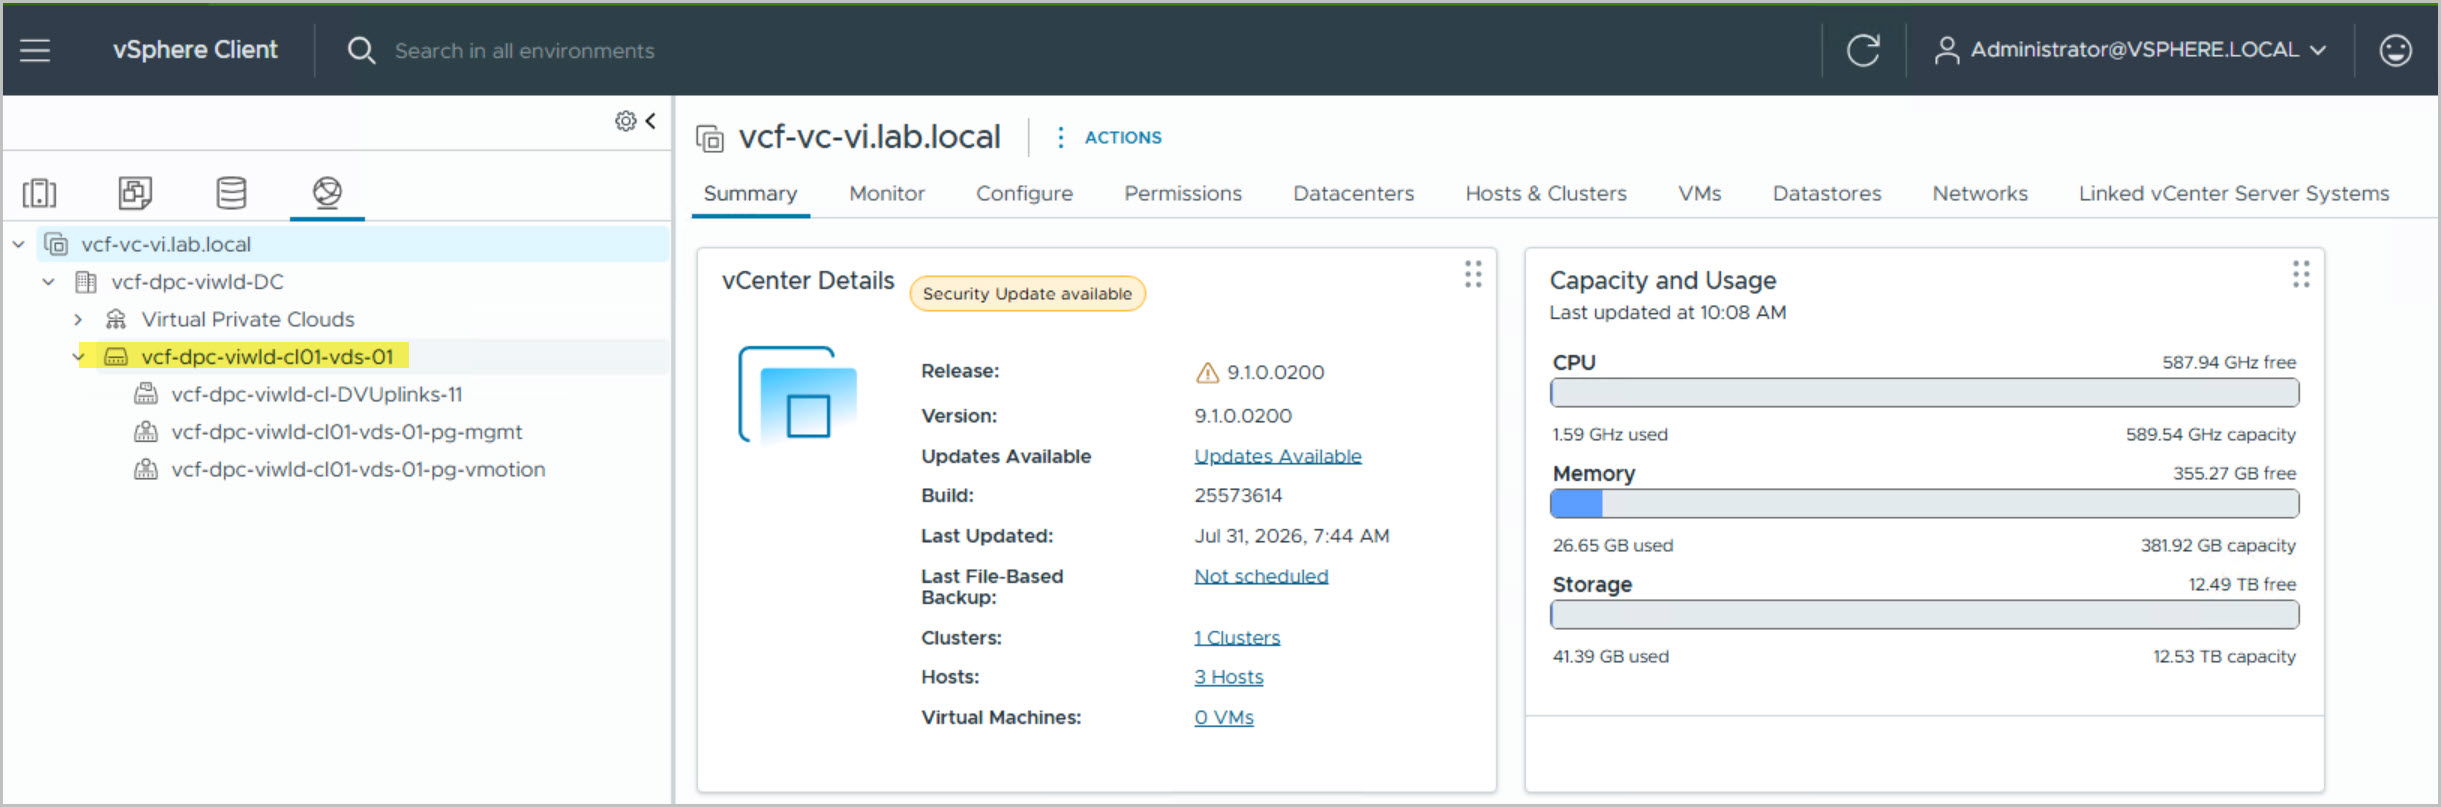The width and height of the screenshot is (2441, 807).
Task: Open navigator settings gear icon
Action: (x=625, y=121)
